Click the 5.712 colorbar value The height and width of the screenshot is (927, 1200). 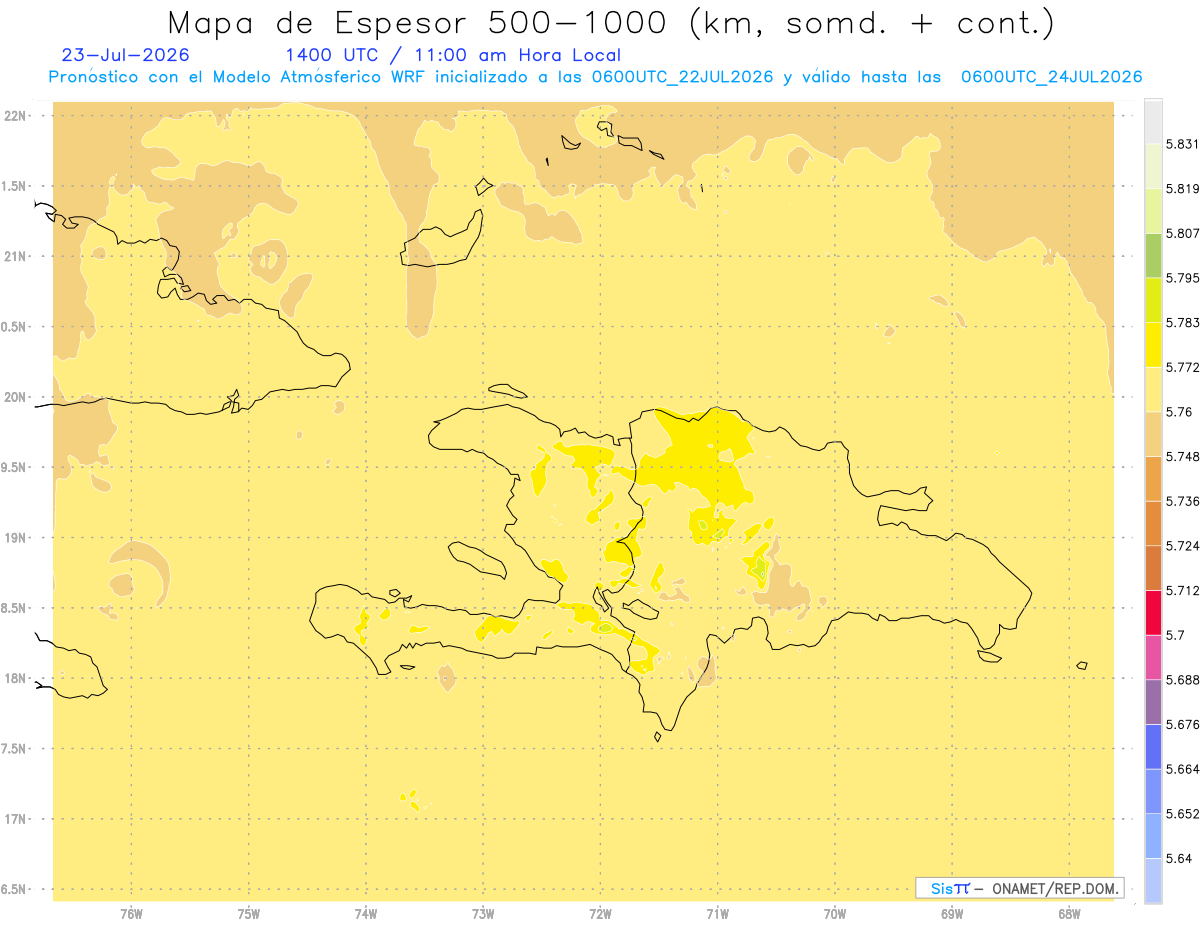coord(1183,591)
